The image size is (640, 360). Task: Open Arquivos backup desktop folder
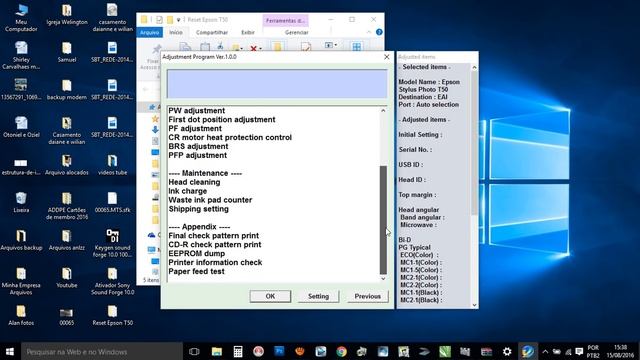pos(21,240)
